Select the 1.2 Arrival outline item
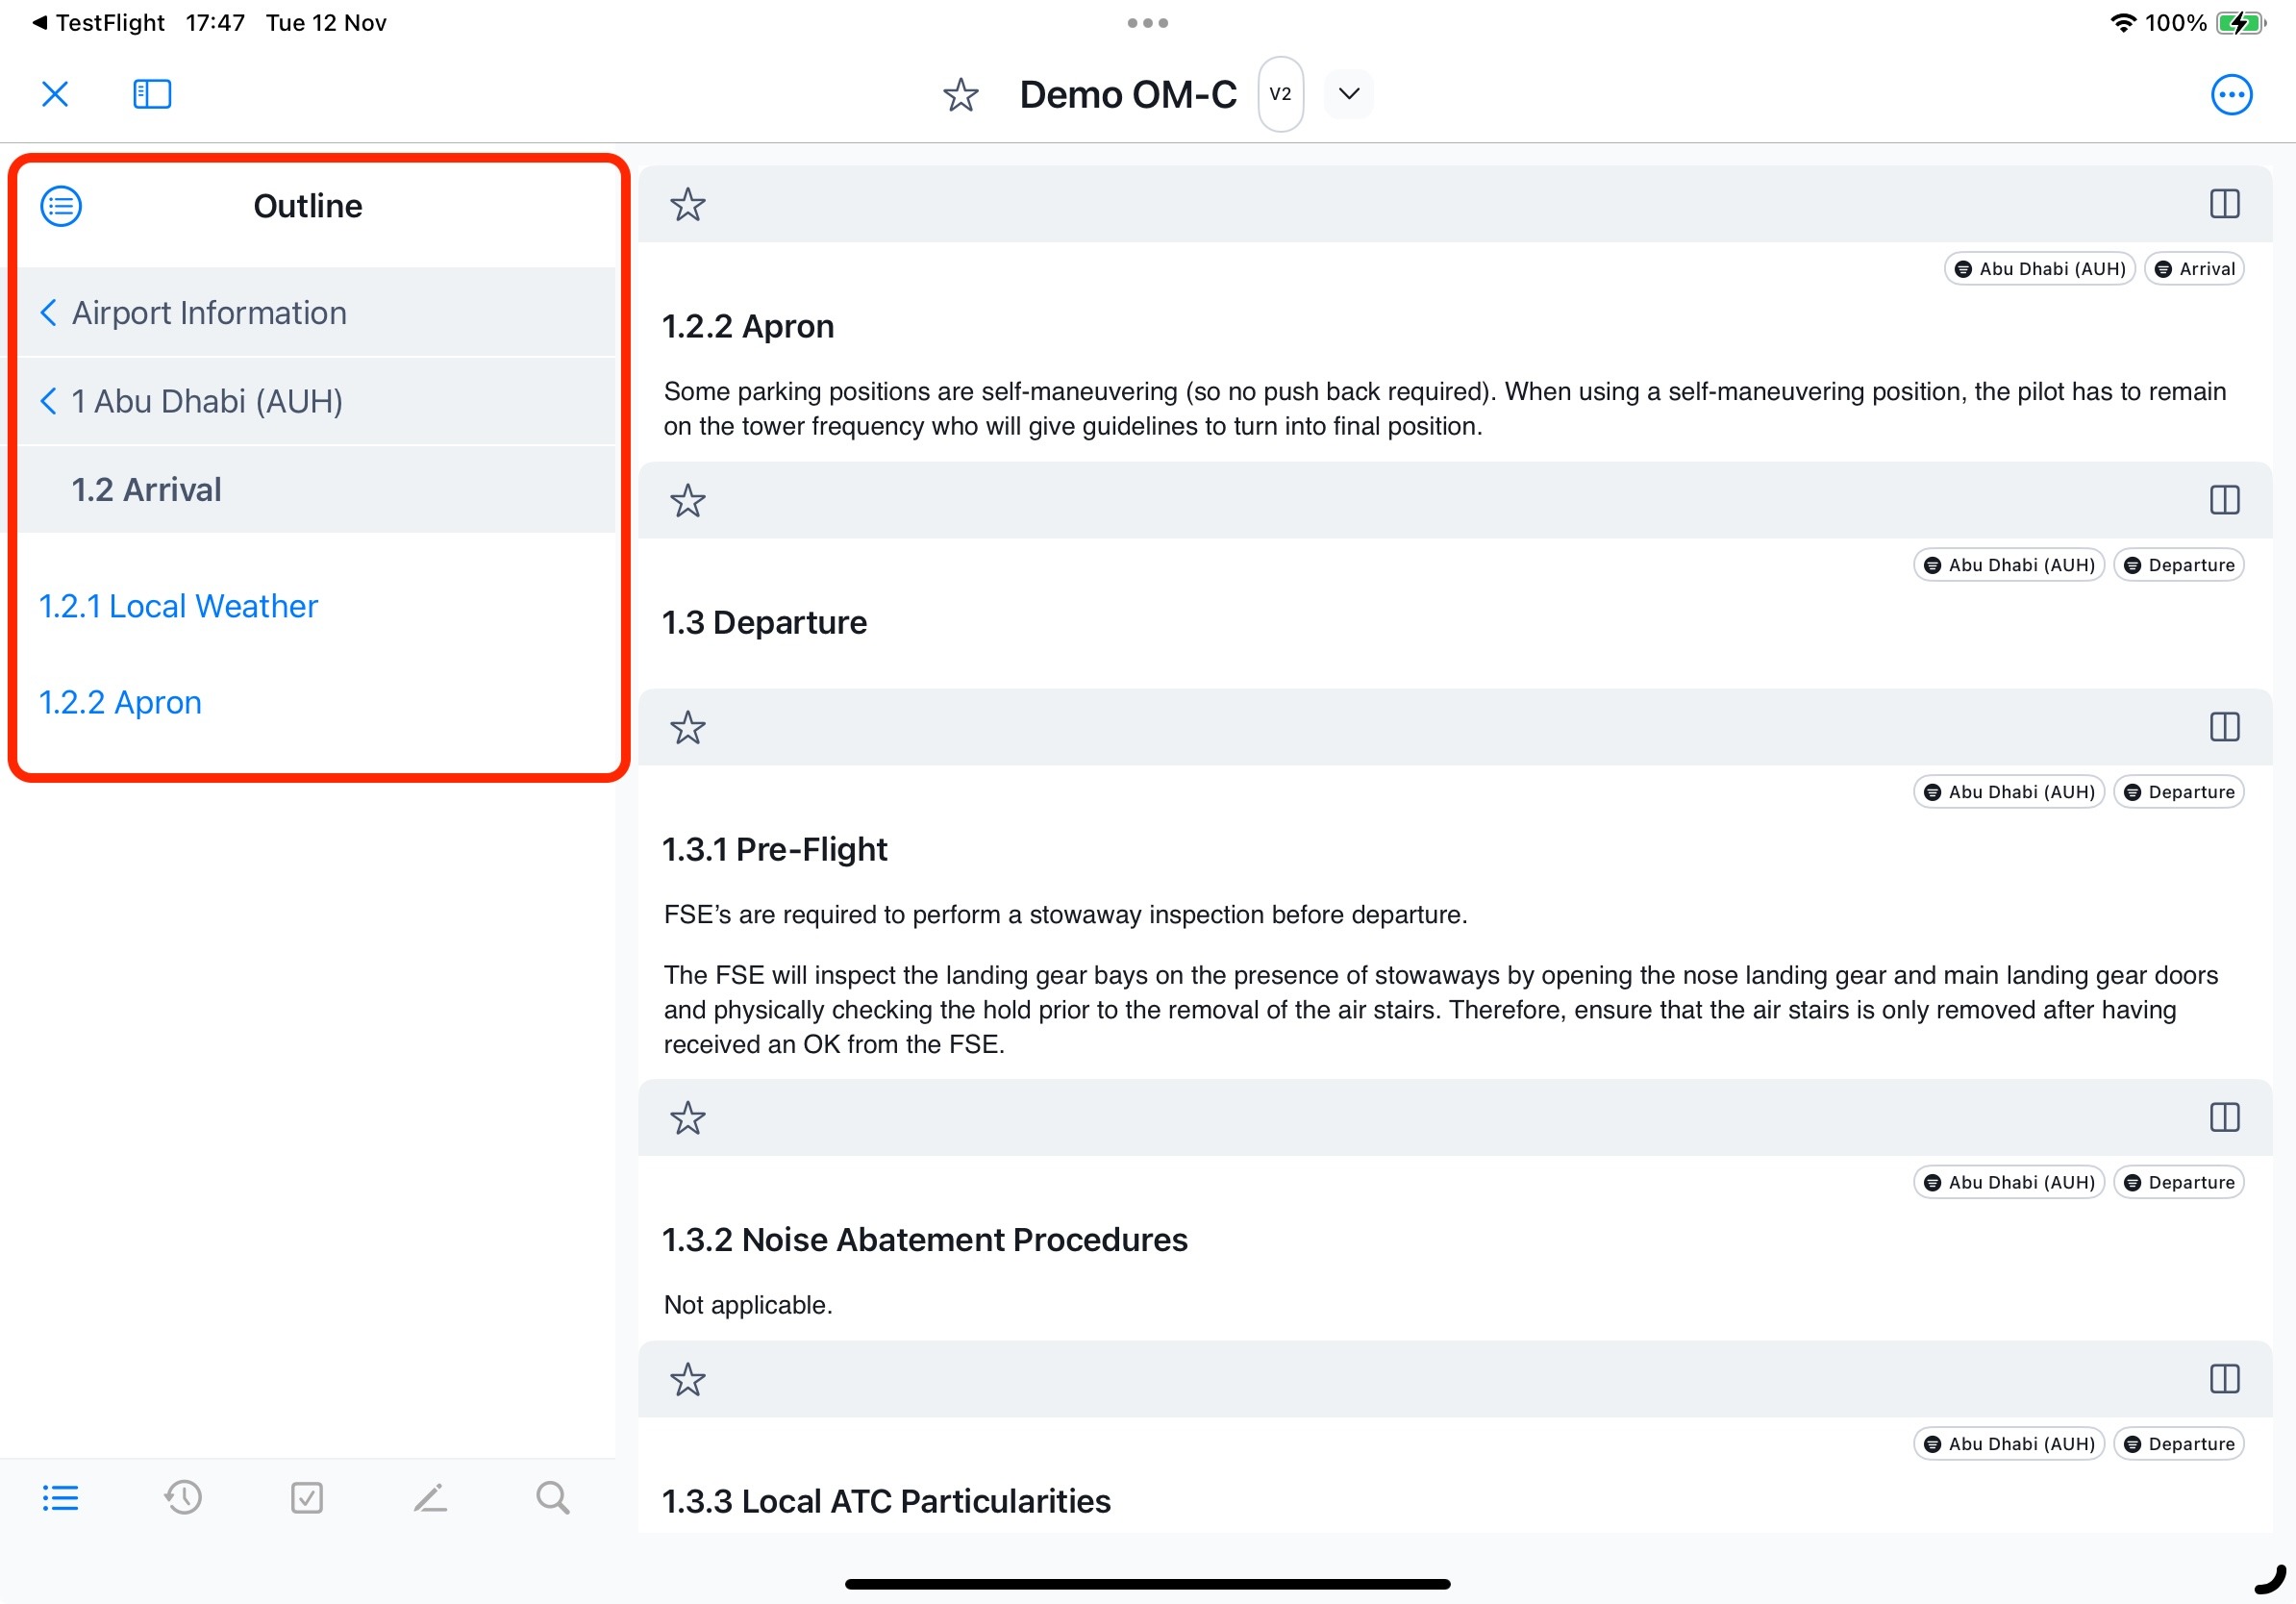This screenshot has width=2296, height=1604. (147, 490)
